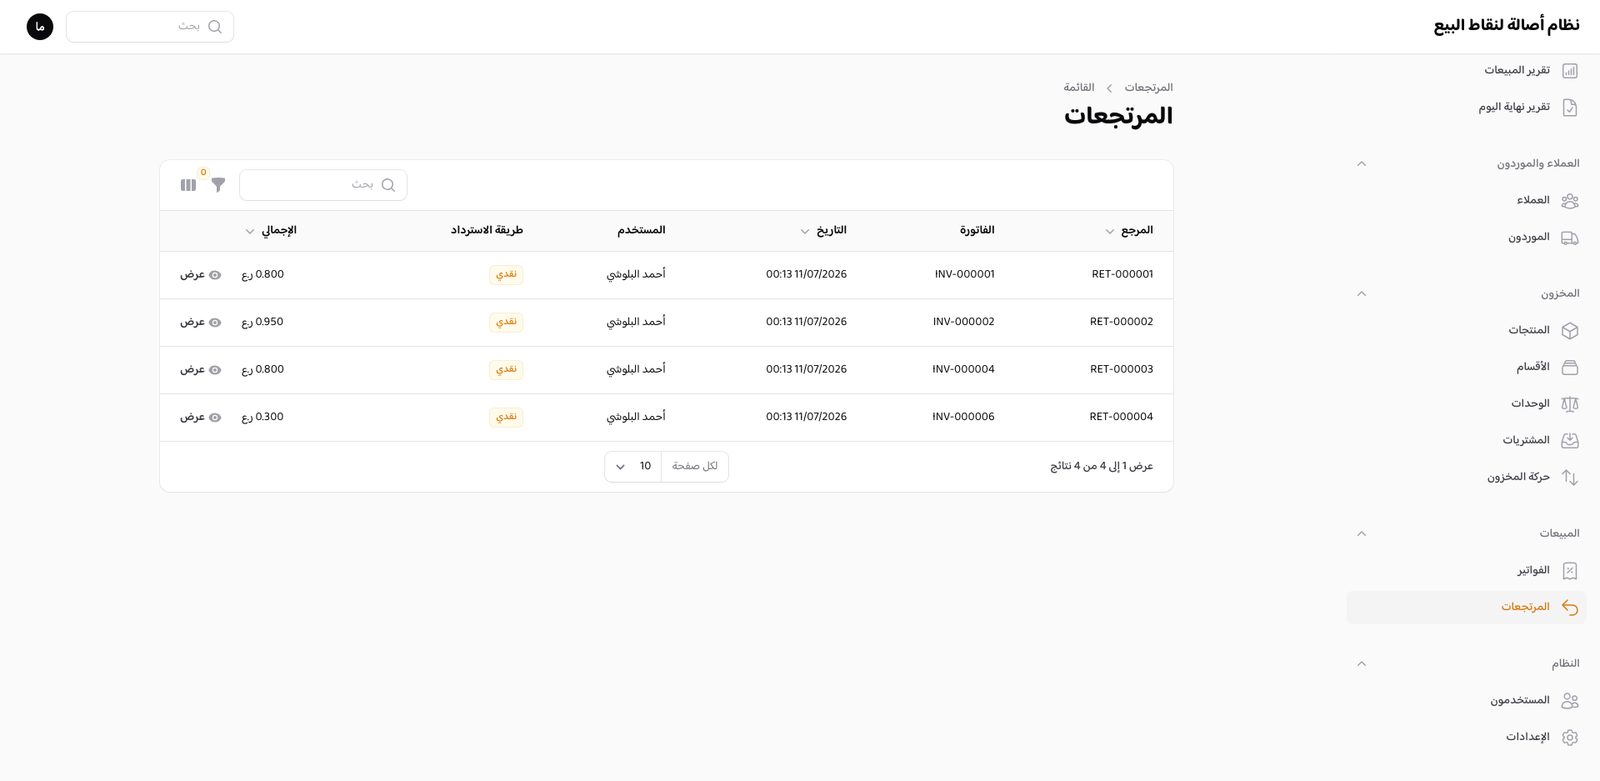Image resolution: width=1600 pixels, height=781 pixels.
Task: Sort by المرجع column
Action: pyautogui.click(x=1129, y=231)
